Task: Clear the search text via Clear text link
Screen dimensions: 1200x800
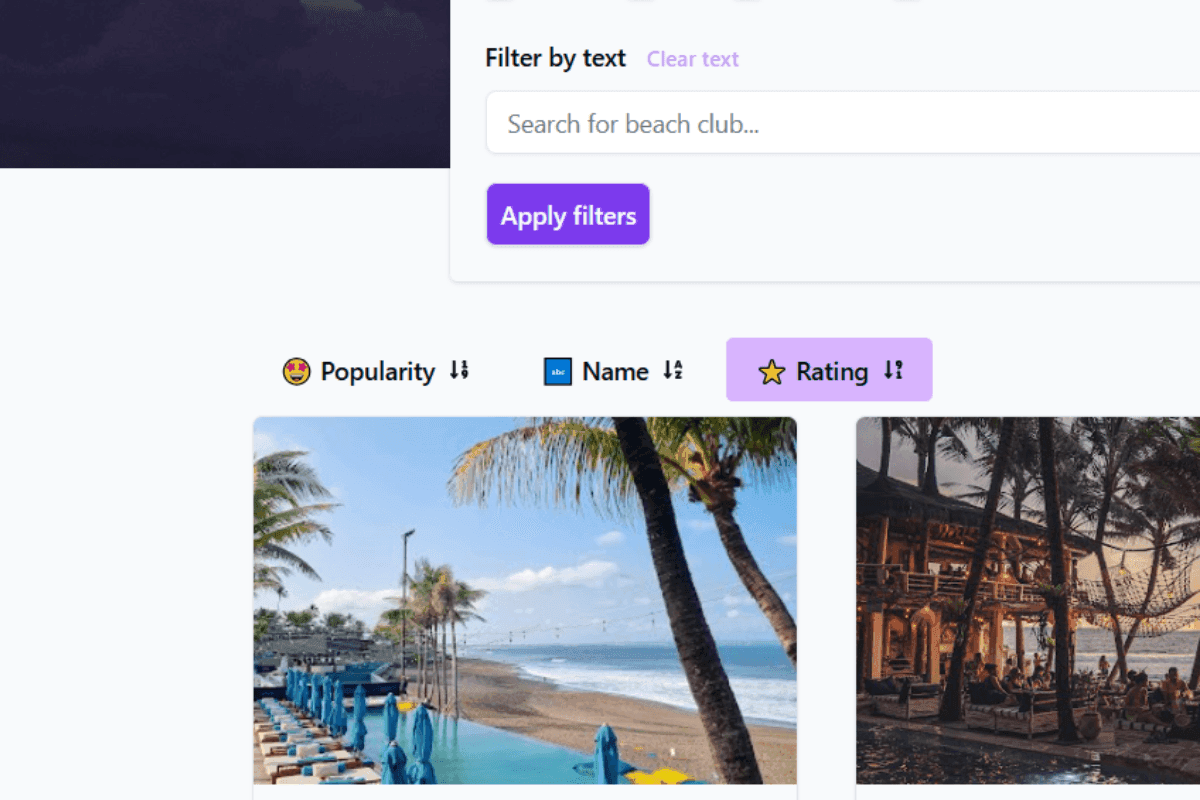Action: click(x=693, y=59)
